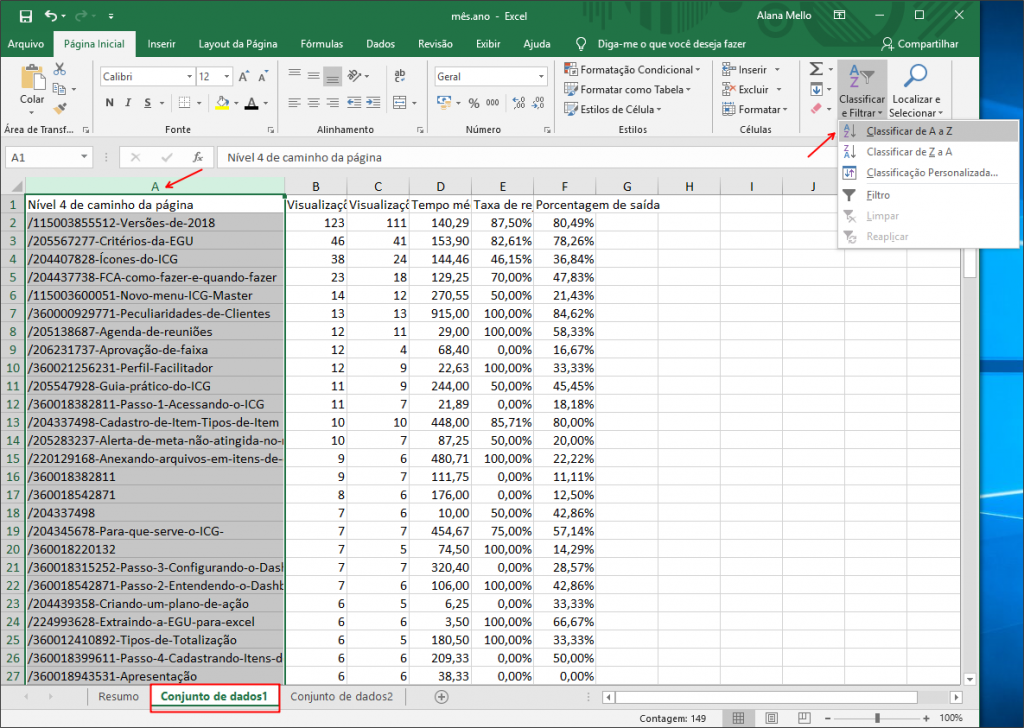Click Formatação Condicional button
Screen dimensions: 1024x728
632,70
